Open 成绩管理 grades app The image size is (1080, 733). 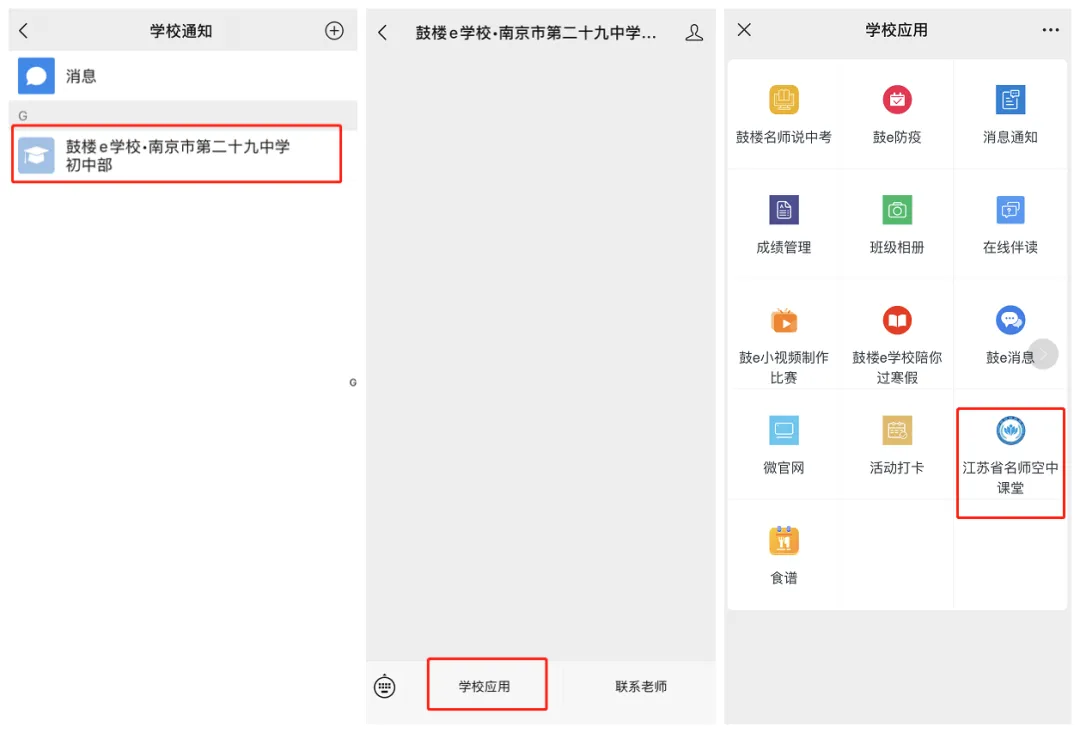(x=784, y=222)
